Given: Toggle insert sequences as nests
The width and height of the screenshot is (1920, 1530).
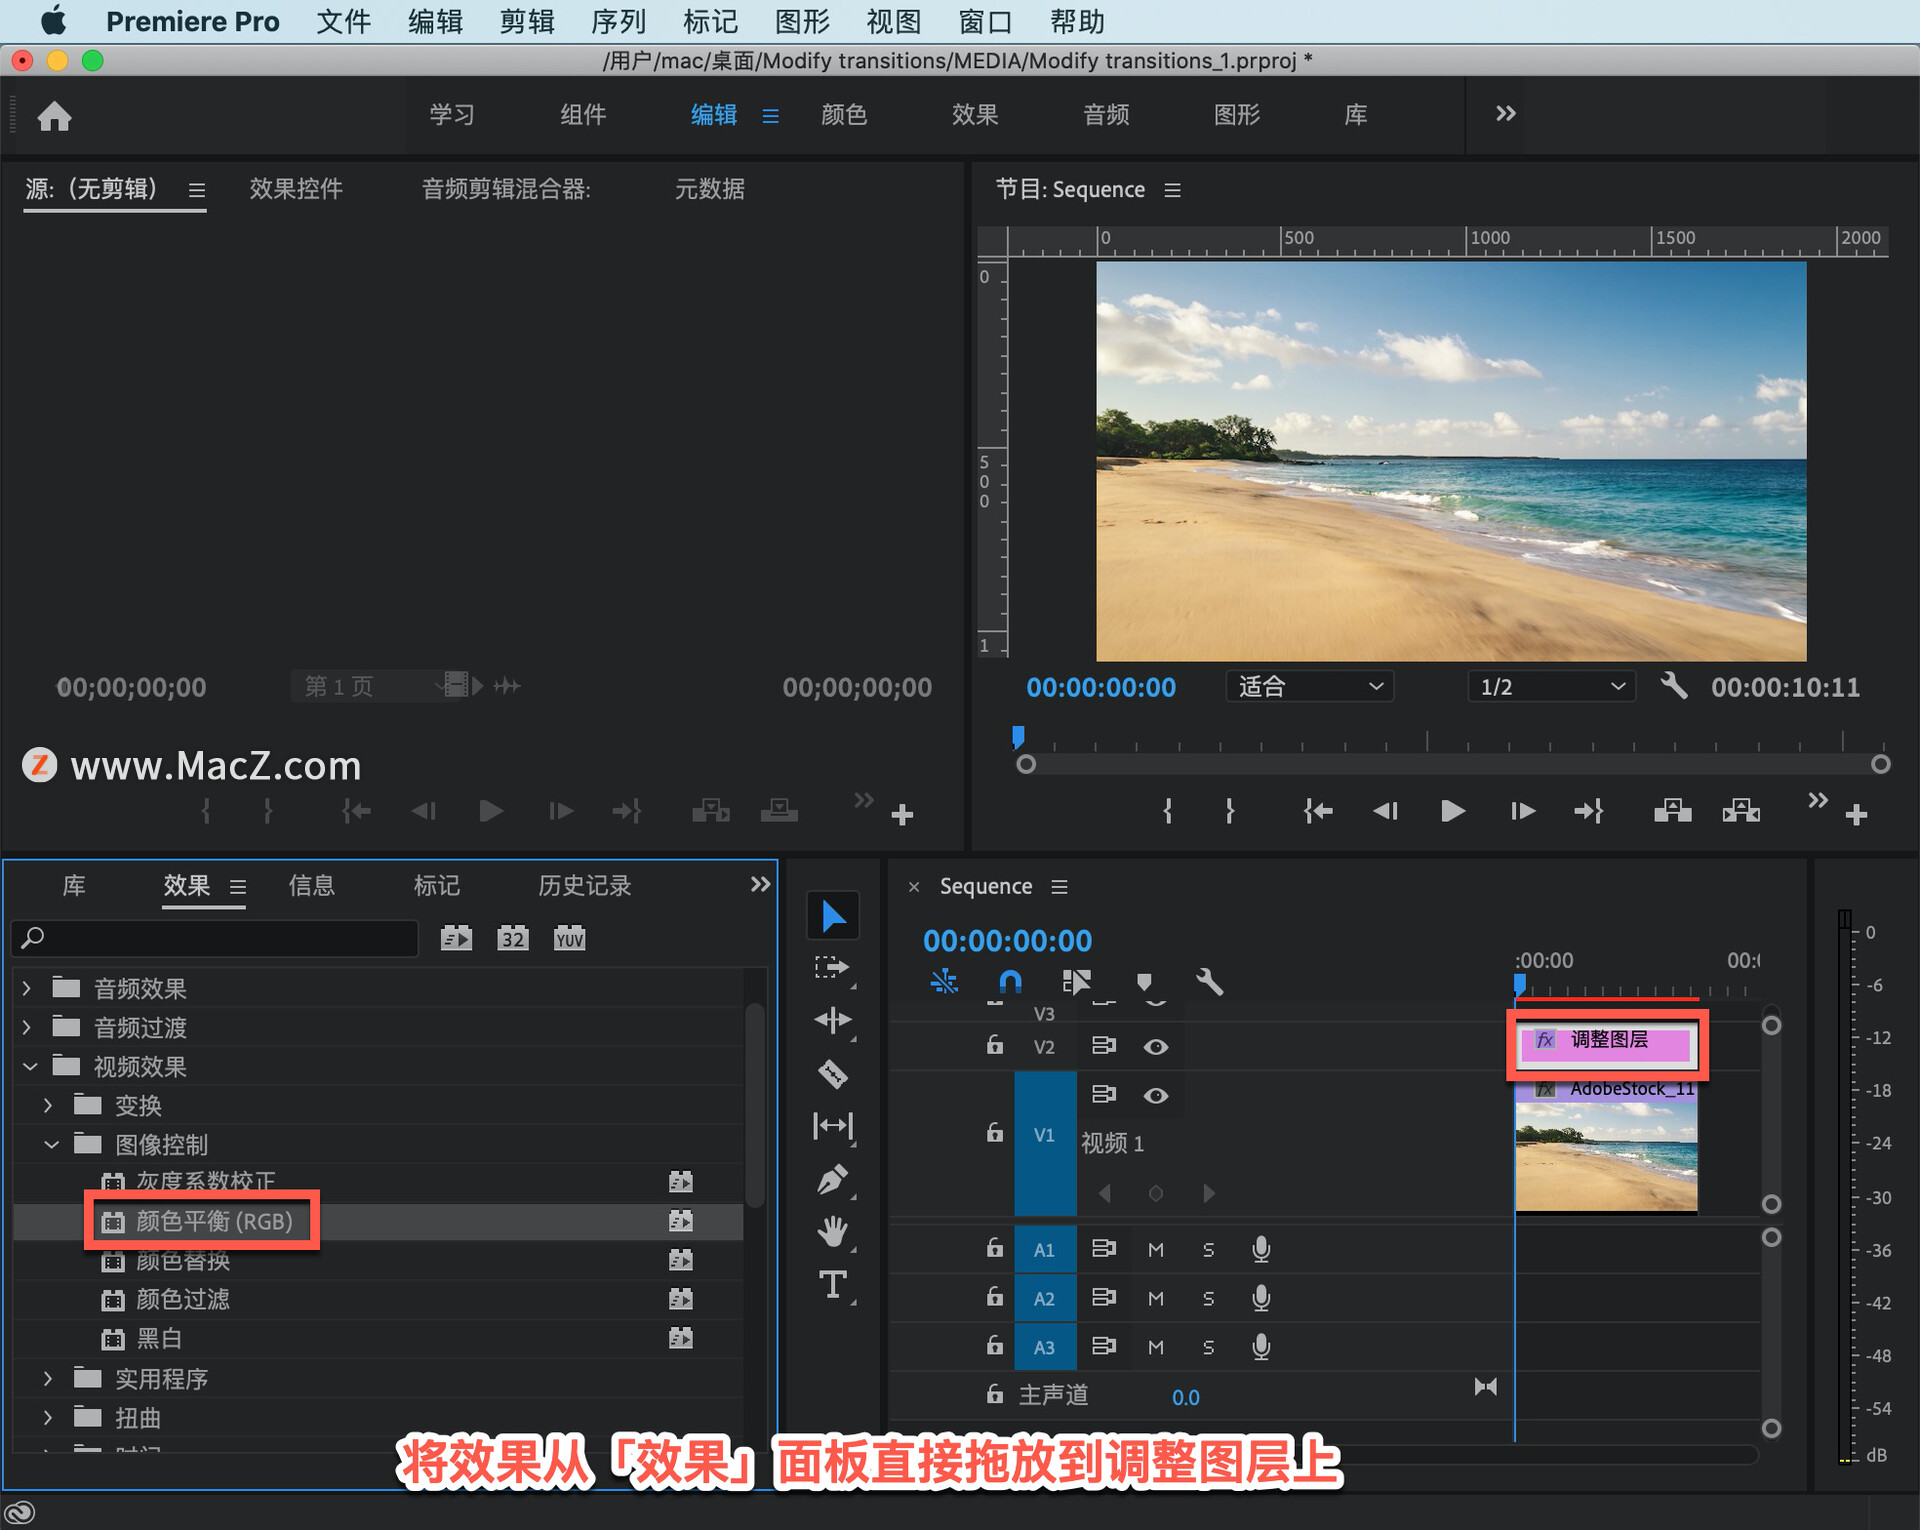Looking at the screenshot, I should tap(943, 982).
